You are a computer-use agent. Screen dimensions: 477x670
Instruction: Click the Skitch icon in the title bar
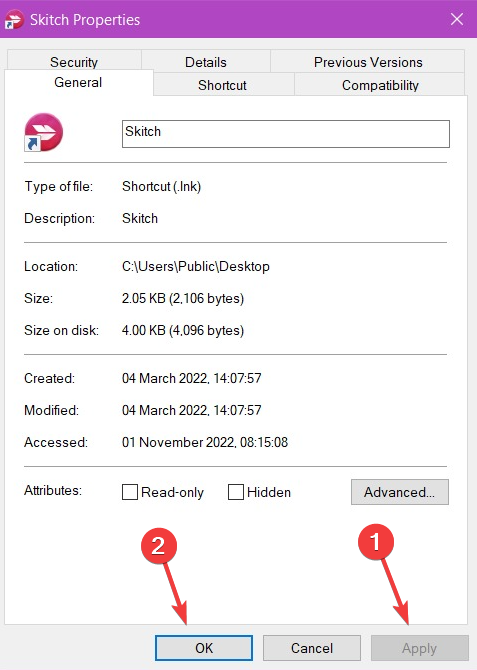pos(14,20)
